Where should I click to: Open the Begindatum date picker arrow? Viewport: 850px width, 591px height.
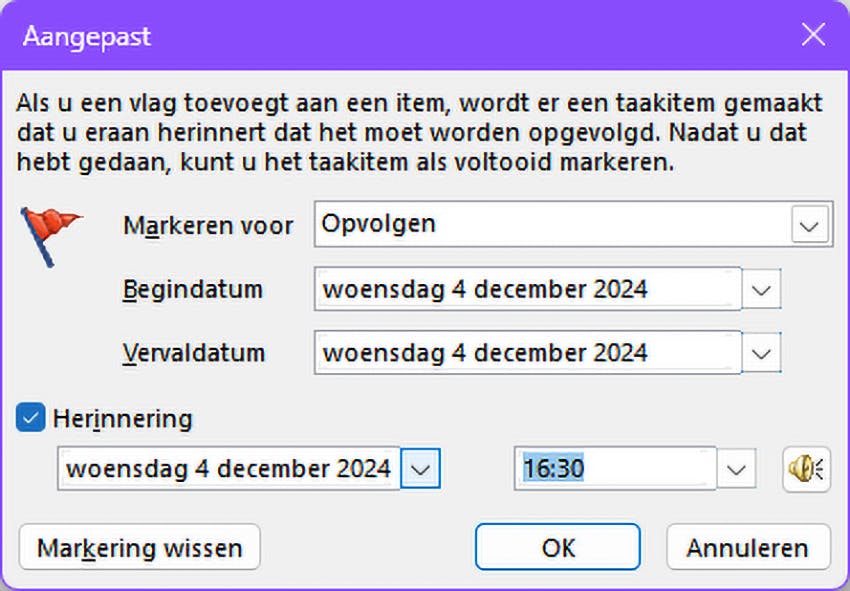(762, 291)
